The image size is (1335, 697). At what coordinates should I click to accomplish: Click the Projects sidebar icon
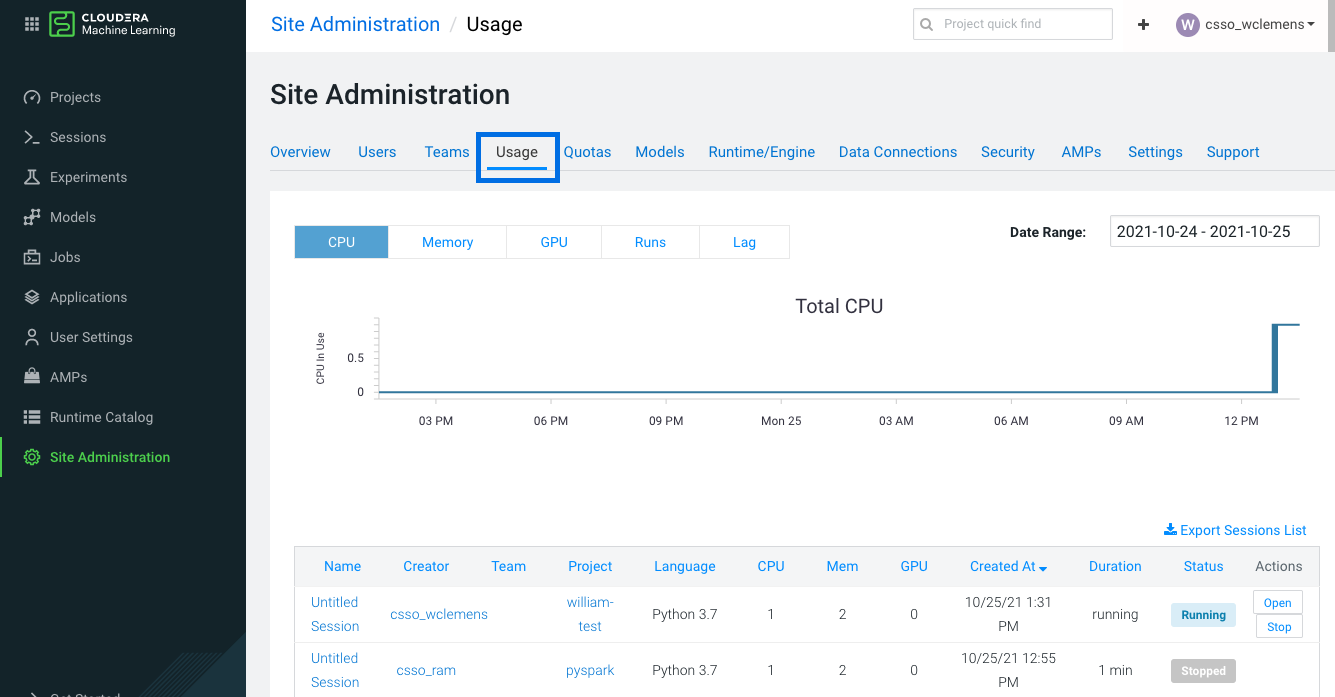tap(32, 97)
